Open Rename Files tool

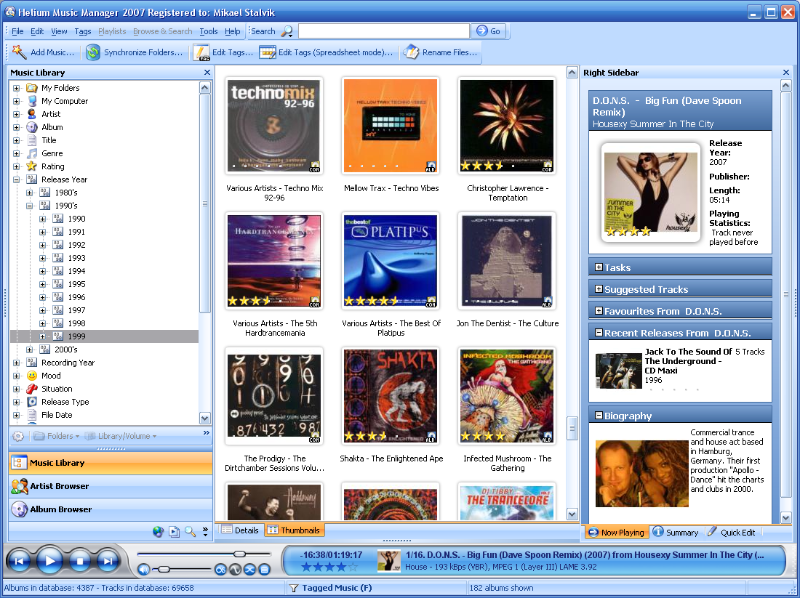[440, 52]
